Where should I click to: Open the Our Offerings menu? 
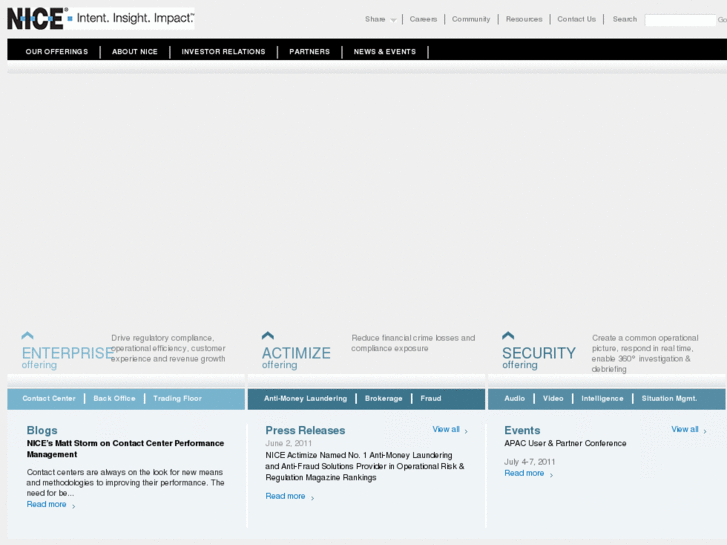(x=57, y=51)
